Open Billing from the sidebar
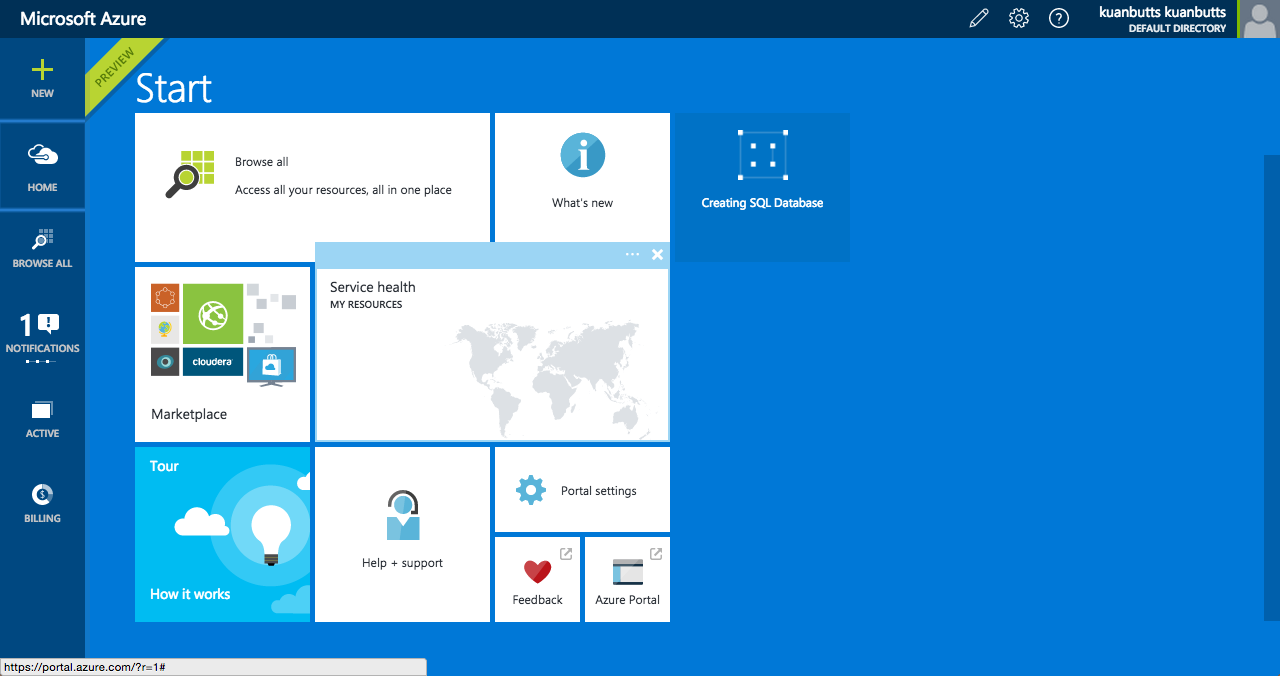Image resolution: width=1280 pixels, height=676 pixels. [42, 503]
